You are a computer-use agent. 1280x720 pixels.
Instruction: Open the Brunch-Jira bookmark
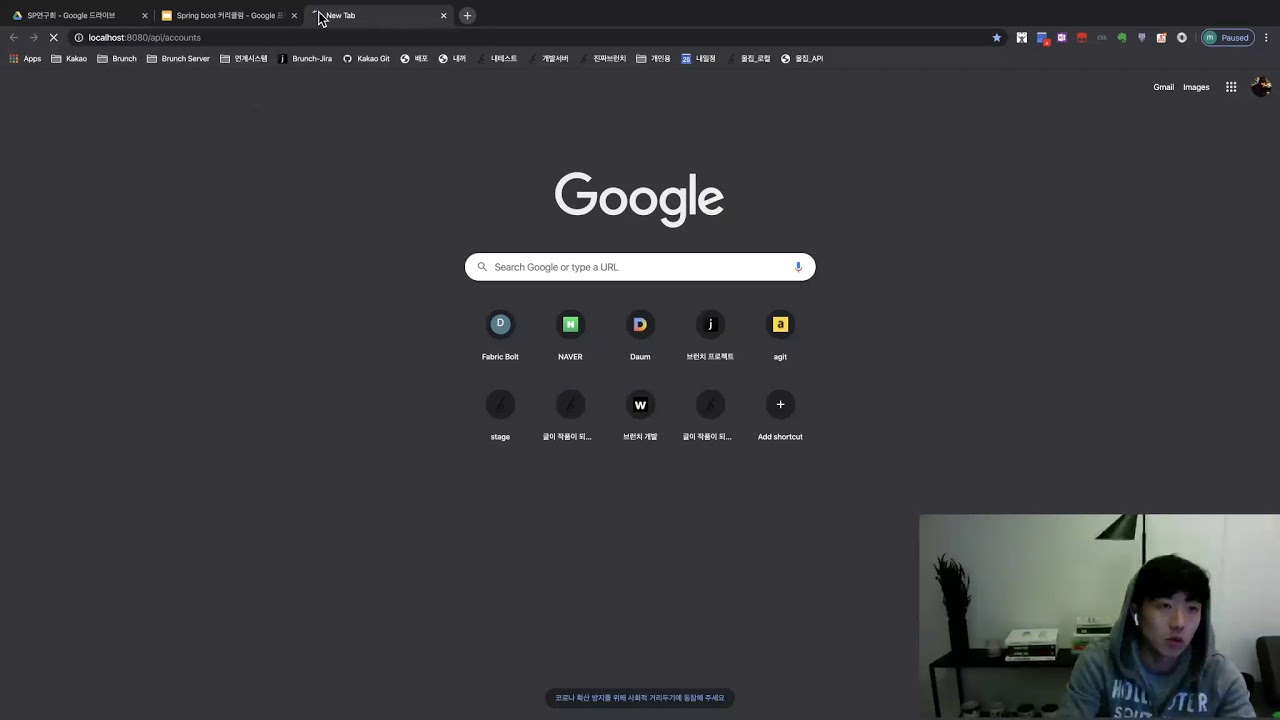point(304,59)
